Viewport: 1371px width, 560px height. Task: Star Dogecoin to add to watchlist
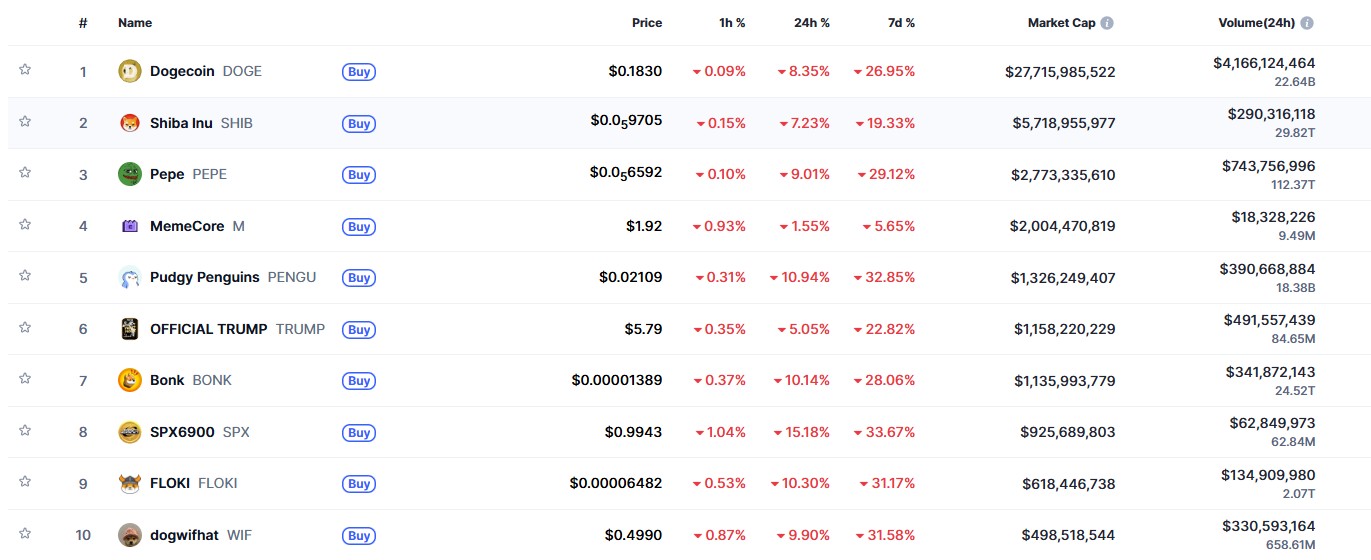coord(25,70)
